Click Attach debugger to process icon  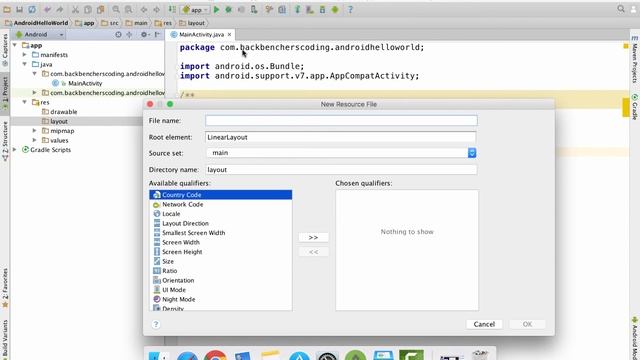pos(254,9)
